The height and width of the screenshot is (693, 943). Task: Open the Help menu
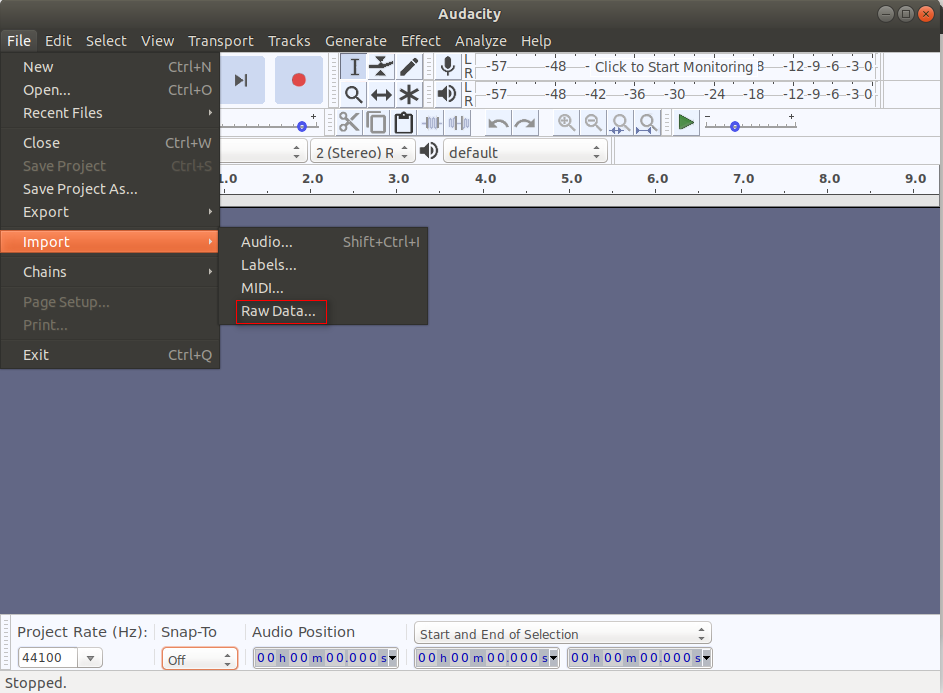(x=536, y=41)
